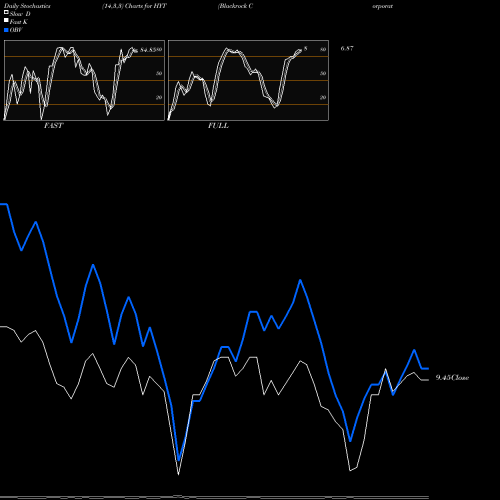Click the 'Fast K' legend label
Screen dimensions: 500x500
19,22
